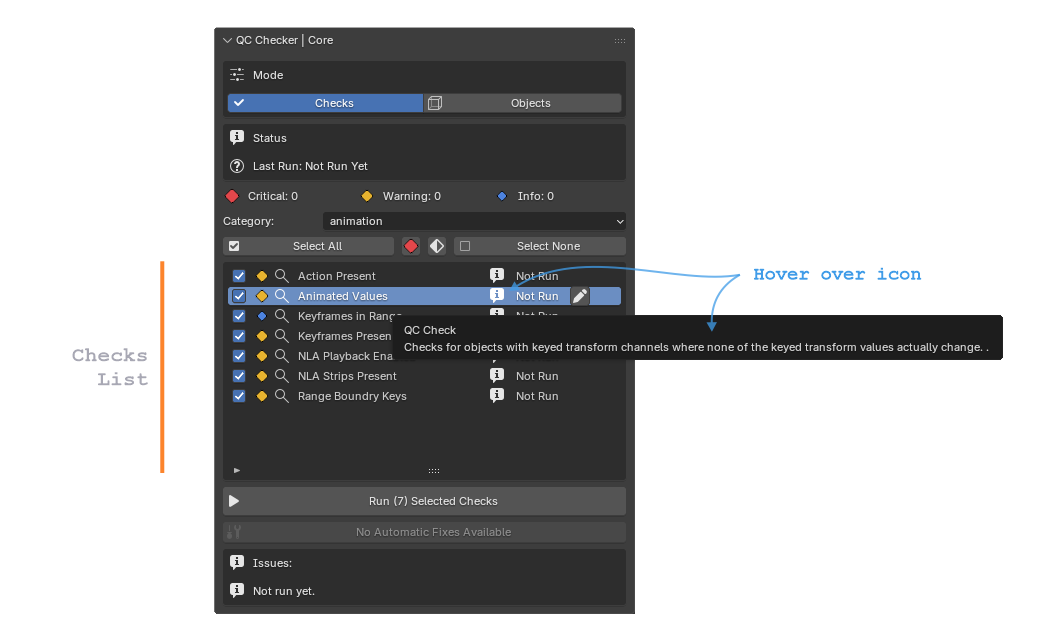
Task: Click the pencil edit icon on Animated Values
Action: [x=580, y=296]
